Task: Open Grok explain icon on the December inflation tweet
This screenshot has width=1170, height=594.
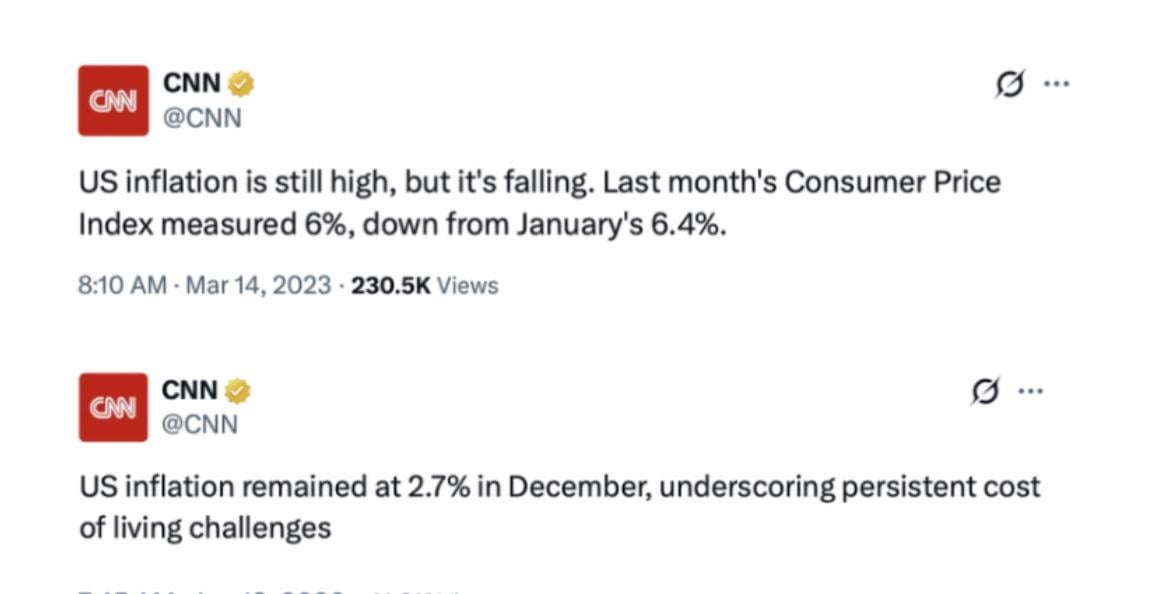Action: (x=985, y=392)
